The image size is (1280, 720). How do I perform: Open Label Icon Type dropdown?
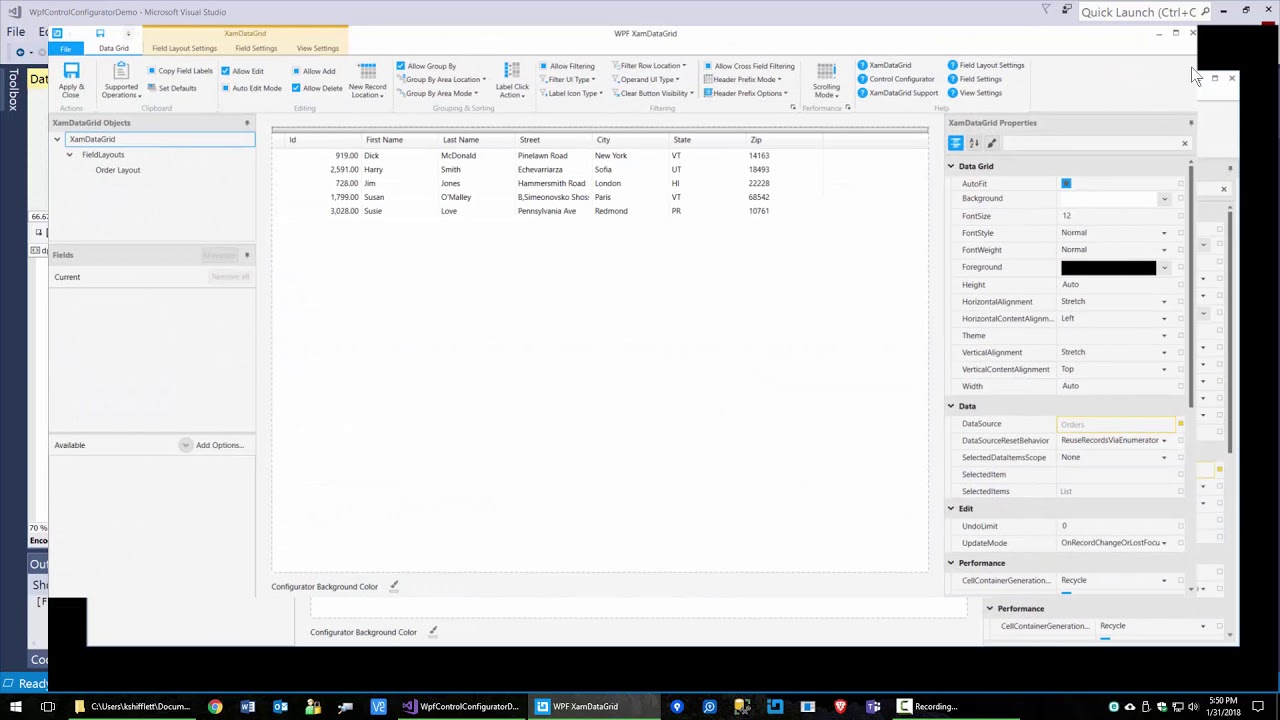click(572, 93)
